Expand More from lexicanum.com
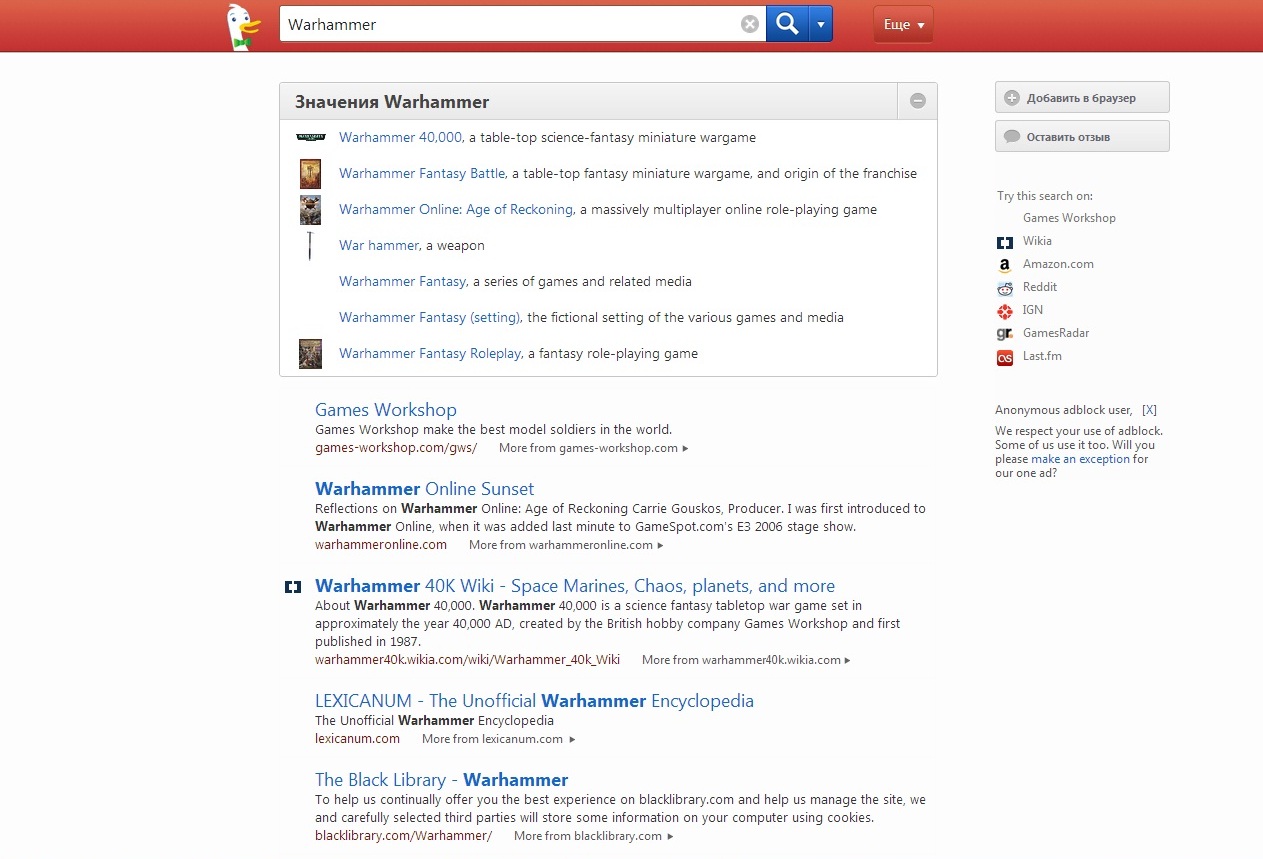 coord(498,739)
